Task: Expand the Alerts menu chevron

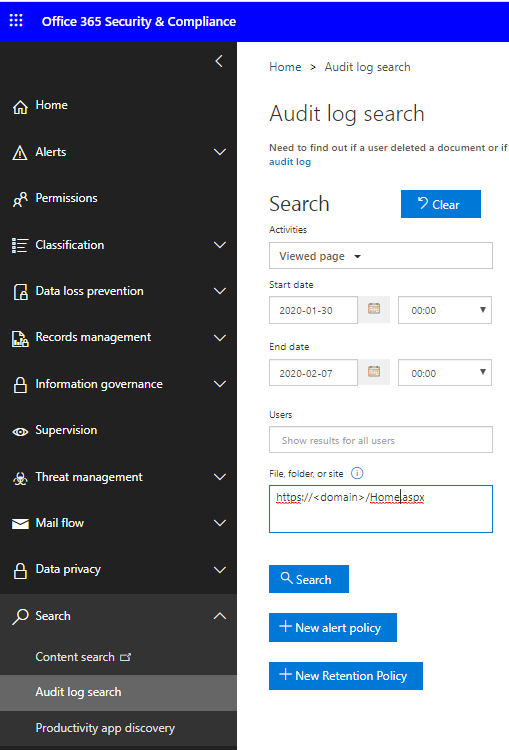Action: click(x=220, y=152)
